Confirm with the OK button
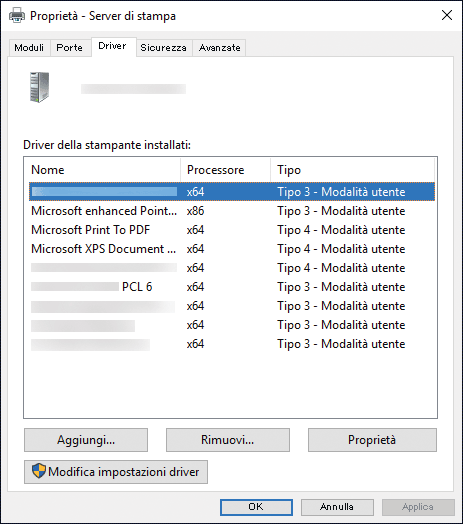 pos(256,507)
